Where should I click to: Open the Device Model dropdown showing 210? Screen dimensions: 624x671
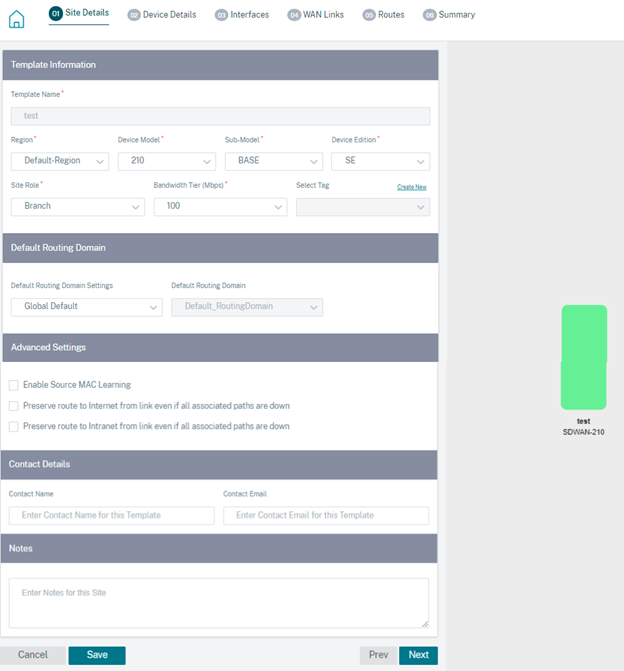tap(167, 161)
